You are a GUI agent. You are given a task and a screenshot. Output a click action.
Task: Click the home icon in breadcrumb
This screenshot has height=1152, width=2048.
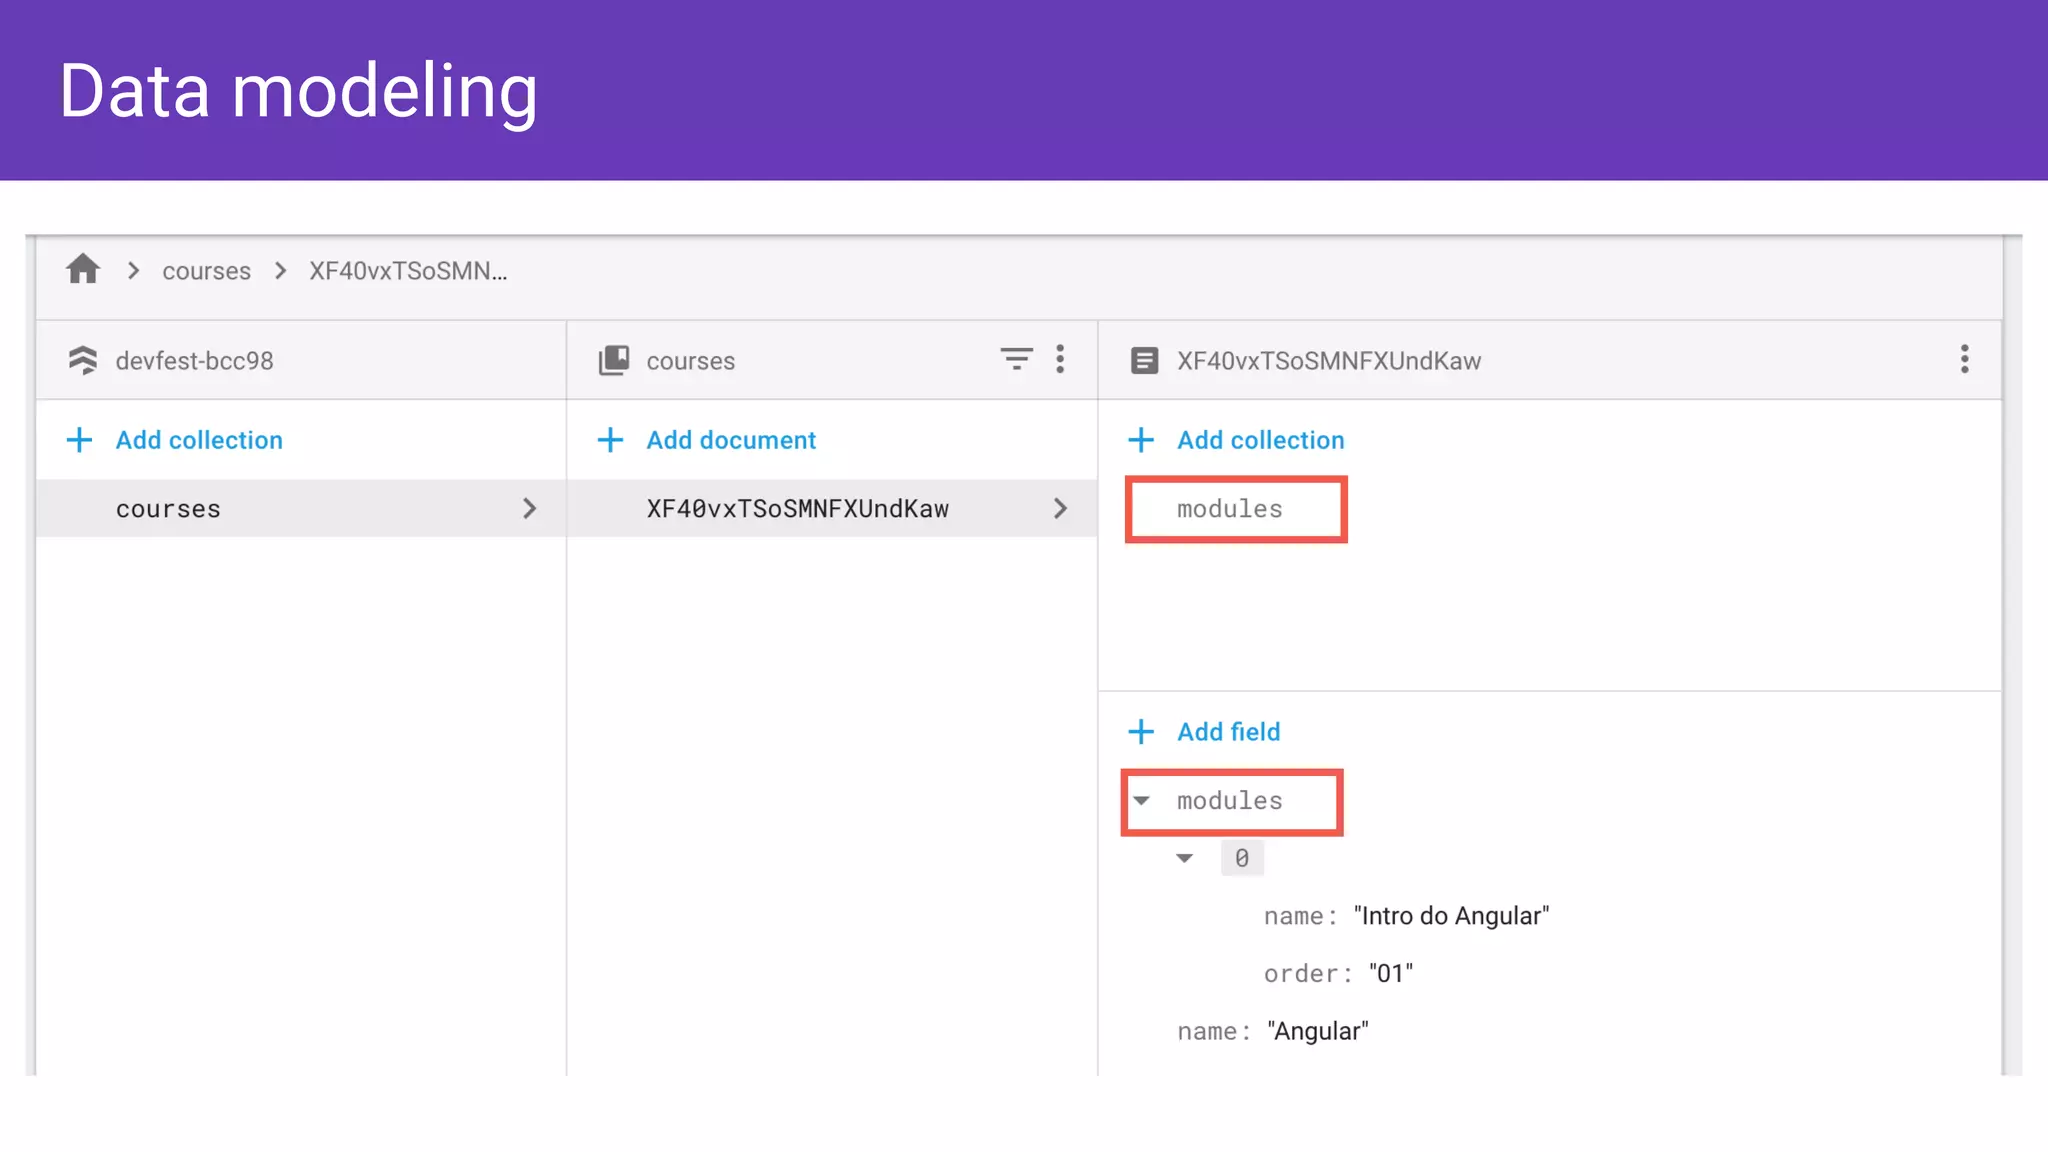[83, 270]
